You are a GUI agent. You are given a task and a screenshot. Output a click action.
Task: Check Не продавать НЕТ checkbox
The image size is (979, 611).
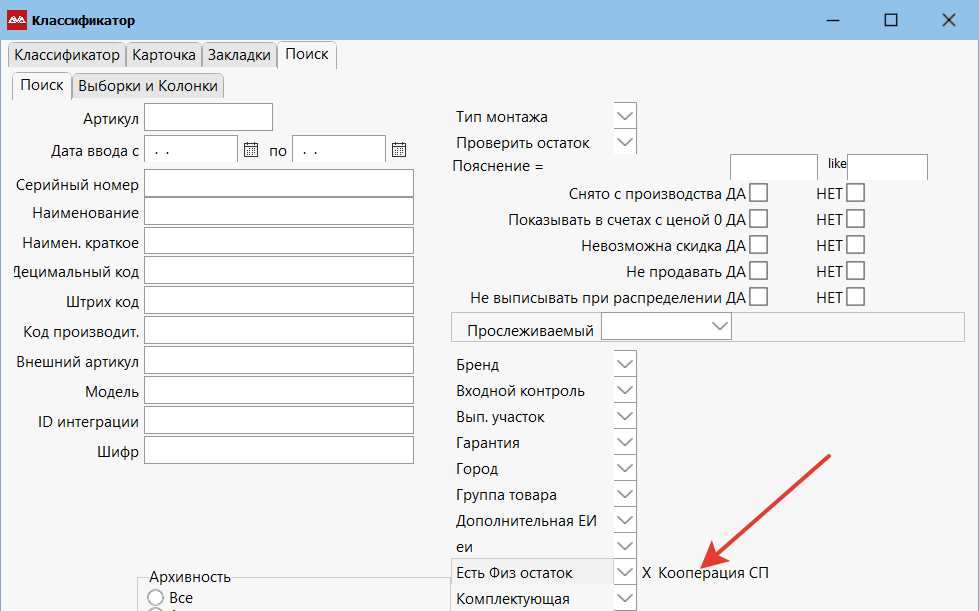point(855,271)
